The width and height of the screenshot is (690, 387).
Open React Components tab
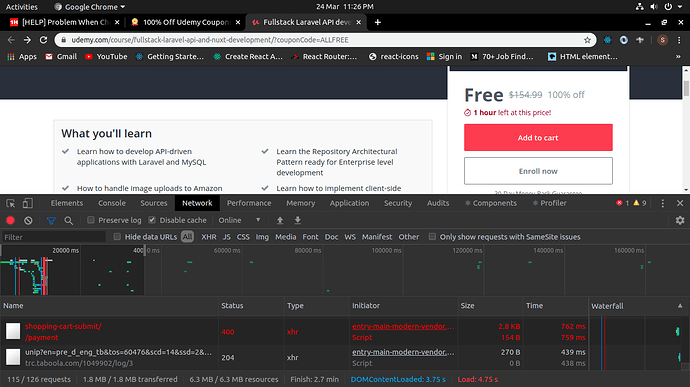[x=491, y=203]
